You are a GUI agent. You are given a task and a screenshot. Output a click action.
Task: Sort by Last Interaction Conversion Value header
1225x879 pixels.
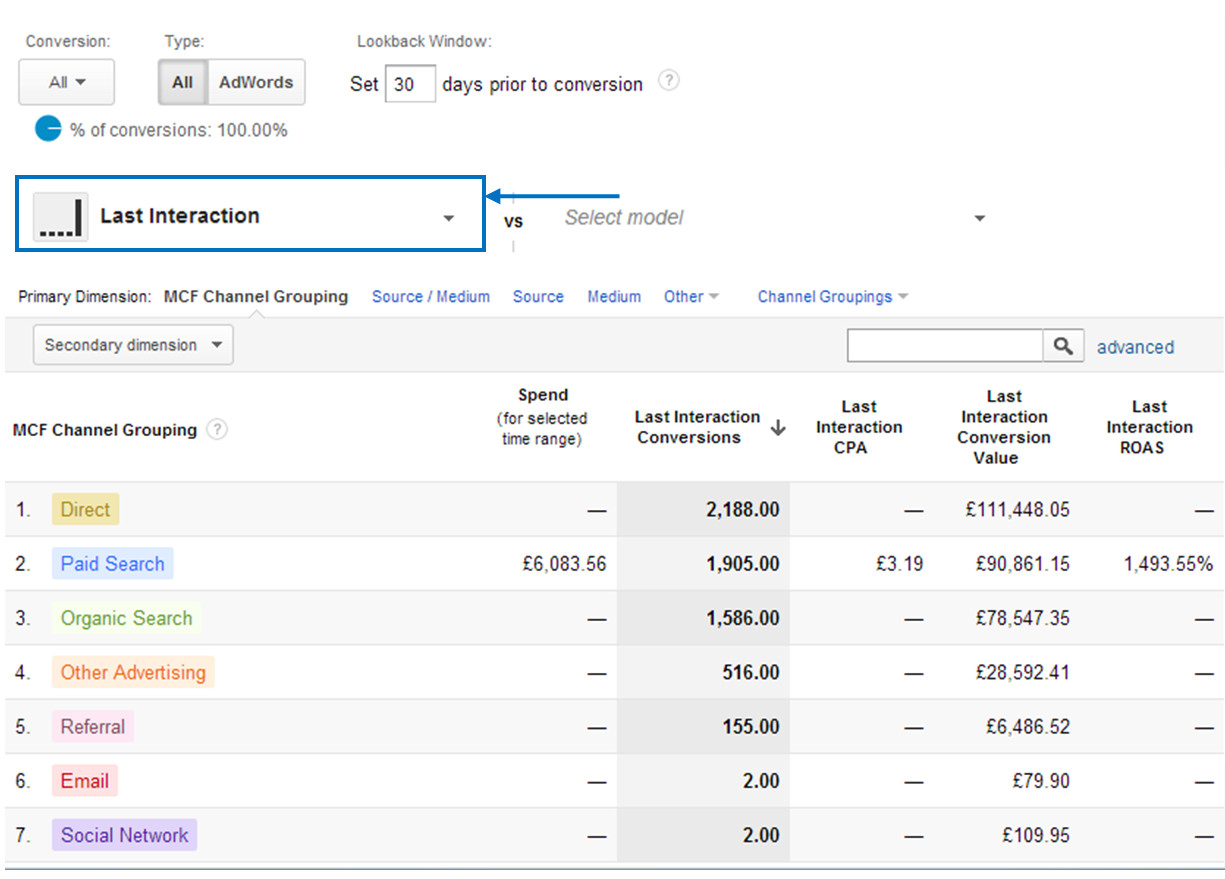tap(1004, 427)
